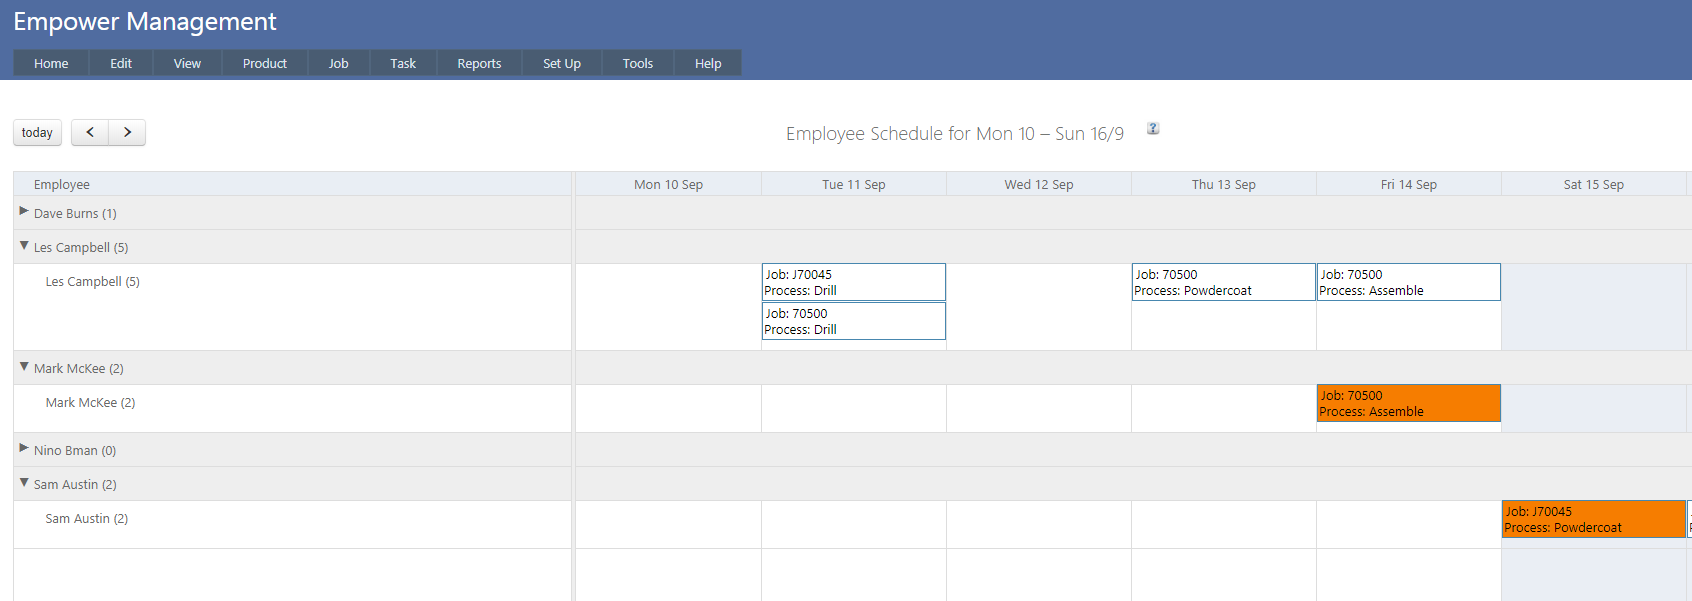Viewport: 1692px width, 601px height.
Task: Open Job 70500 Powdercoat entry on Thursday
Action: pos(1223,282)
